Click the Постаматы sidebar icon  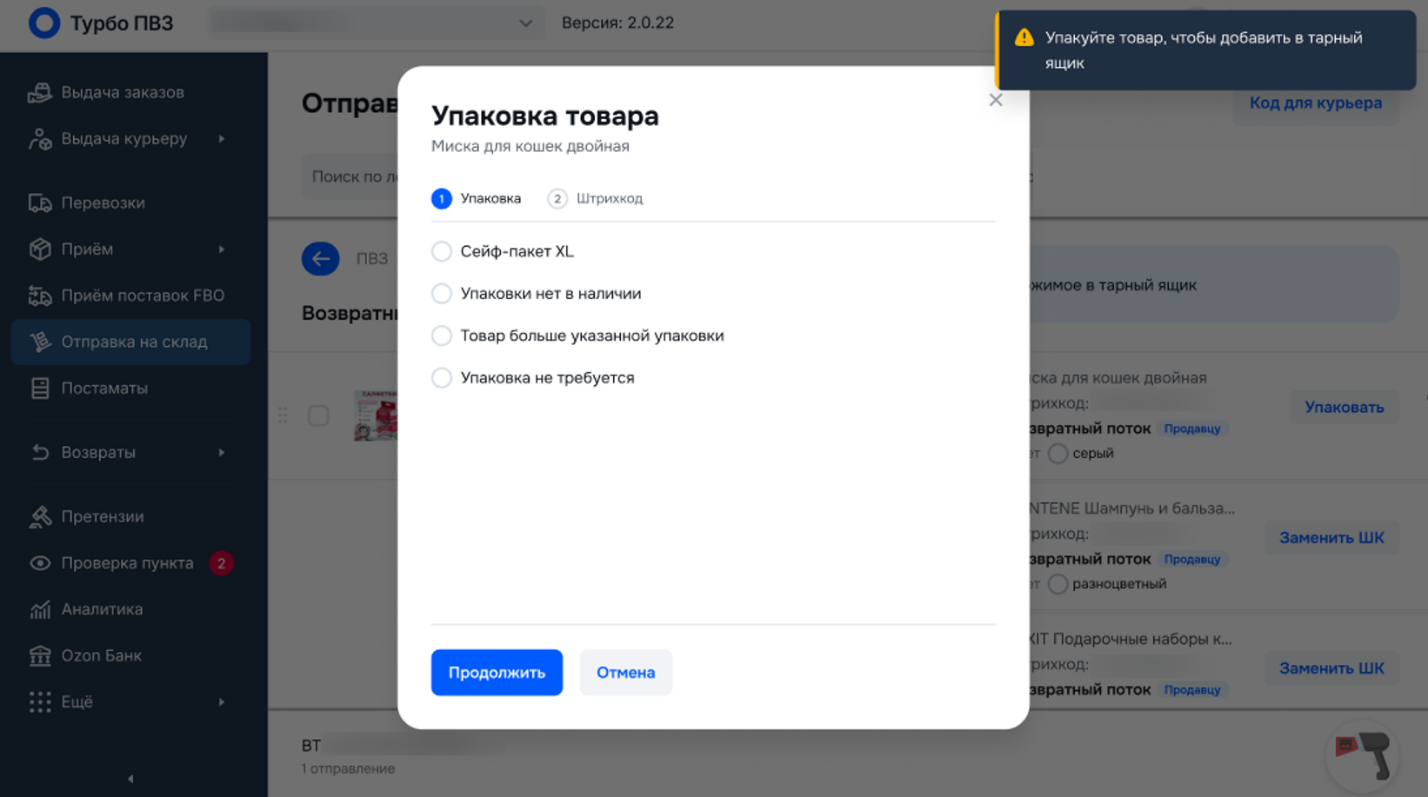pyautogui.click(x=40, y=388)
